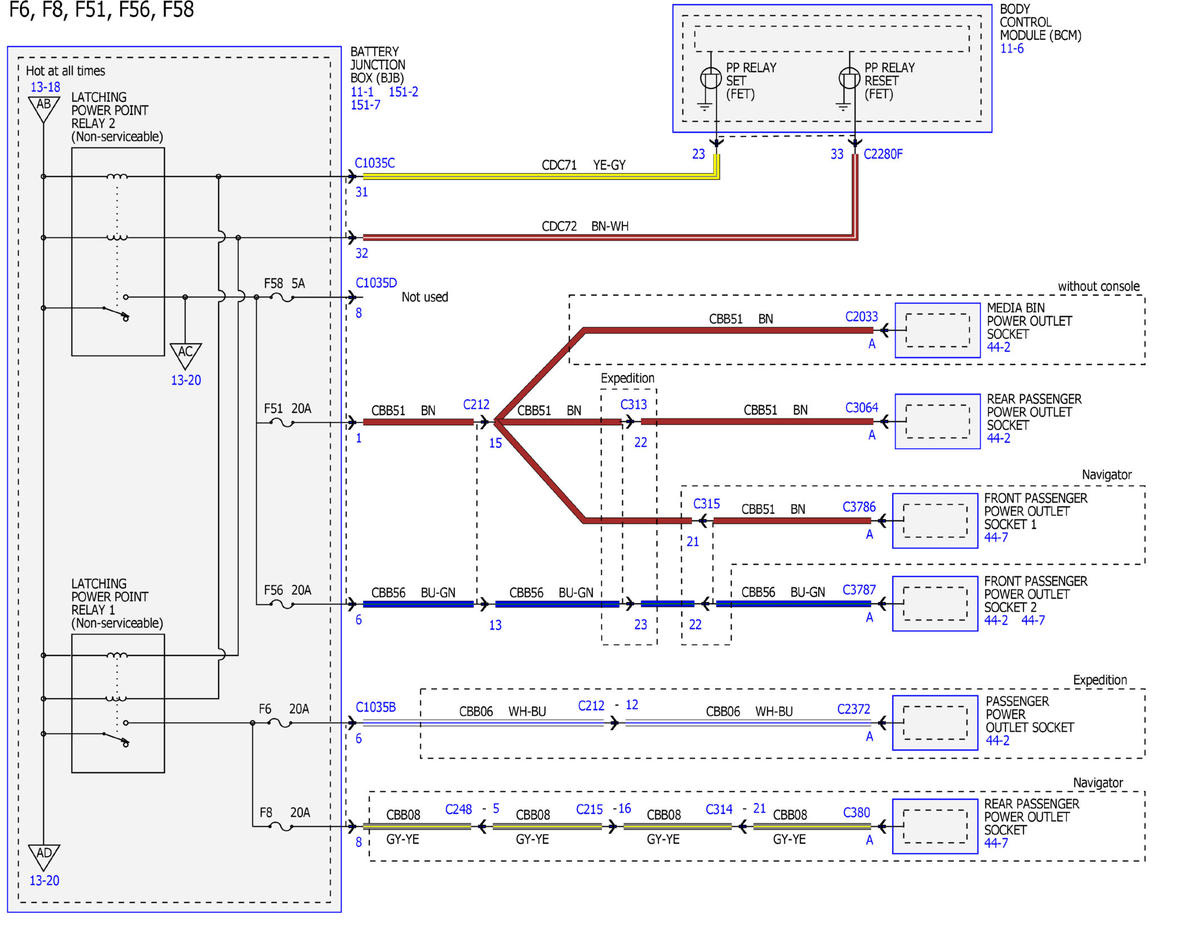Click connector label C1035C
The image size is (1200, 927).
coord(375,161)
